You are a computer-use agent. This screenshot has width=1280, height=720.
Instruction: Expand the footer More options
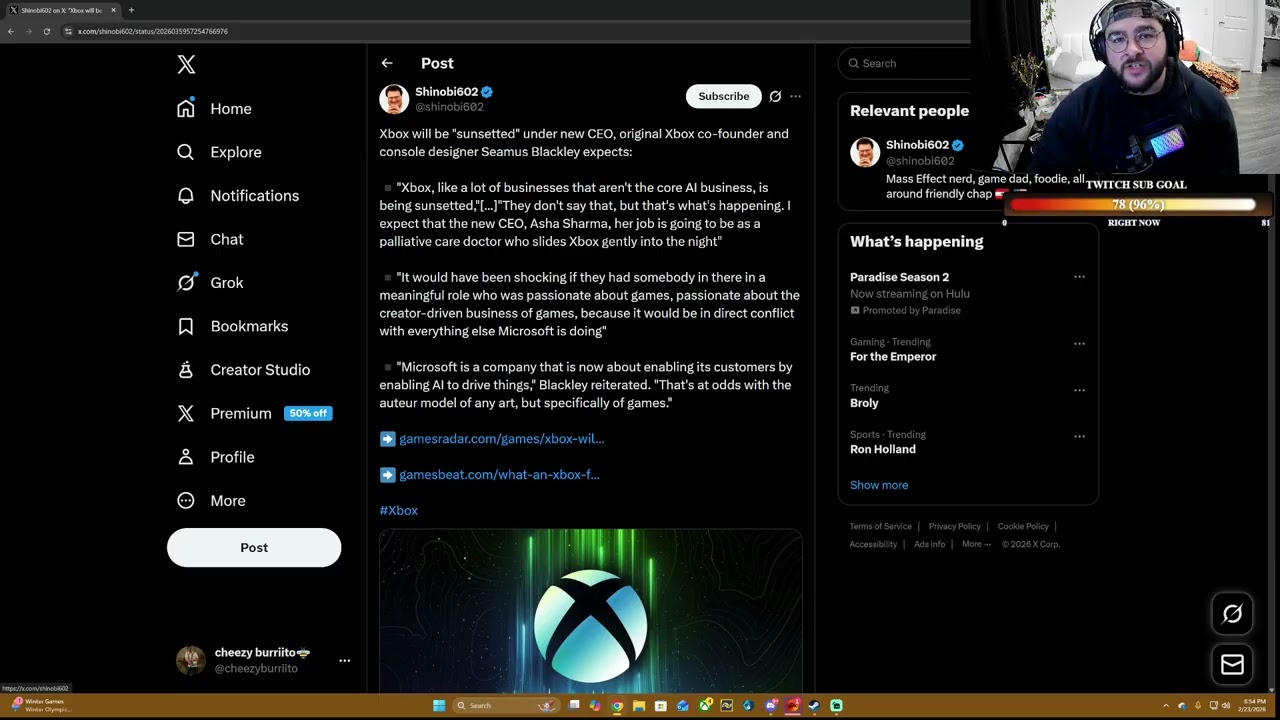point(976,544)
